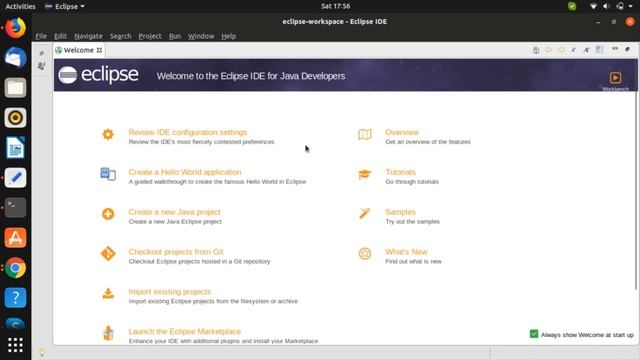Click the gear icon for IDE settings
This screenshot has height=360, width=640.
(x=108, y=134)
